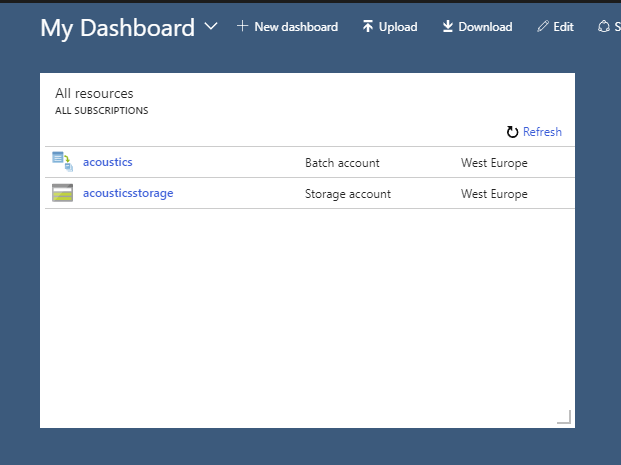Click the tile resize handle at bottom corner

564,417
